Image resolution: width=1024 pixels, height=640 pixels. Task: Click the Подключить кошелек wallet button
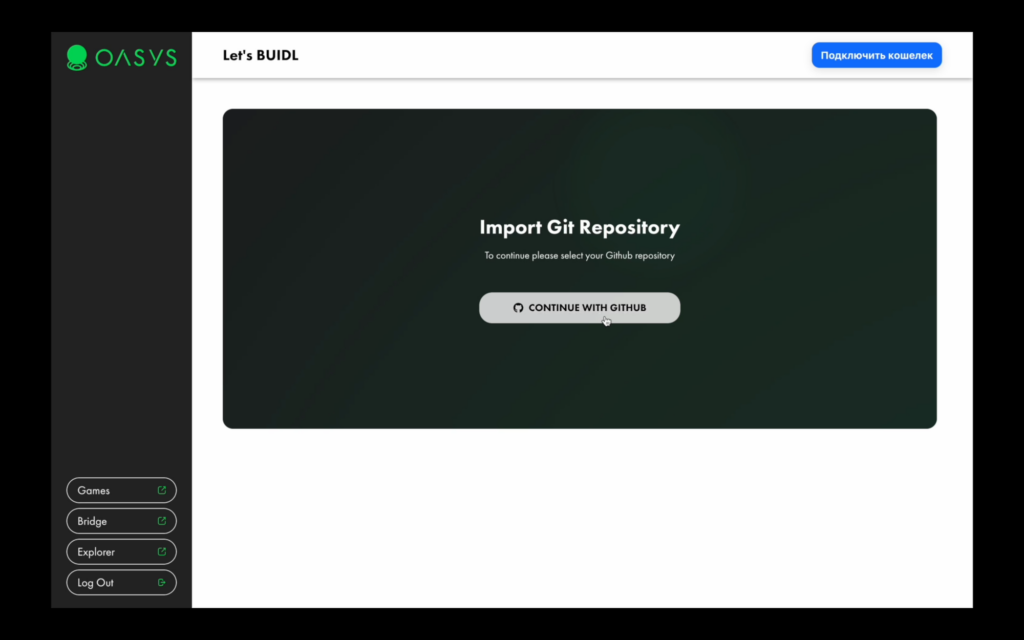pos(876,56)
